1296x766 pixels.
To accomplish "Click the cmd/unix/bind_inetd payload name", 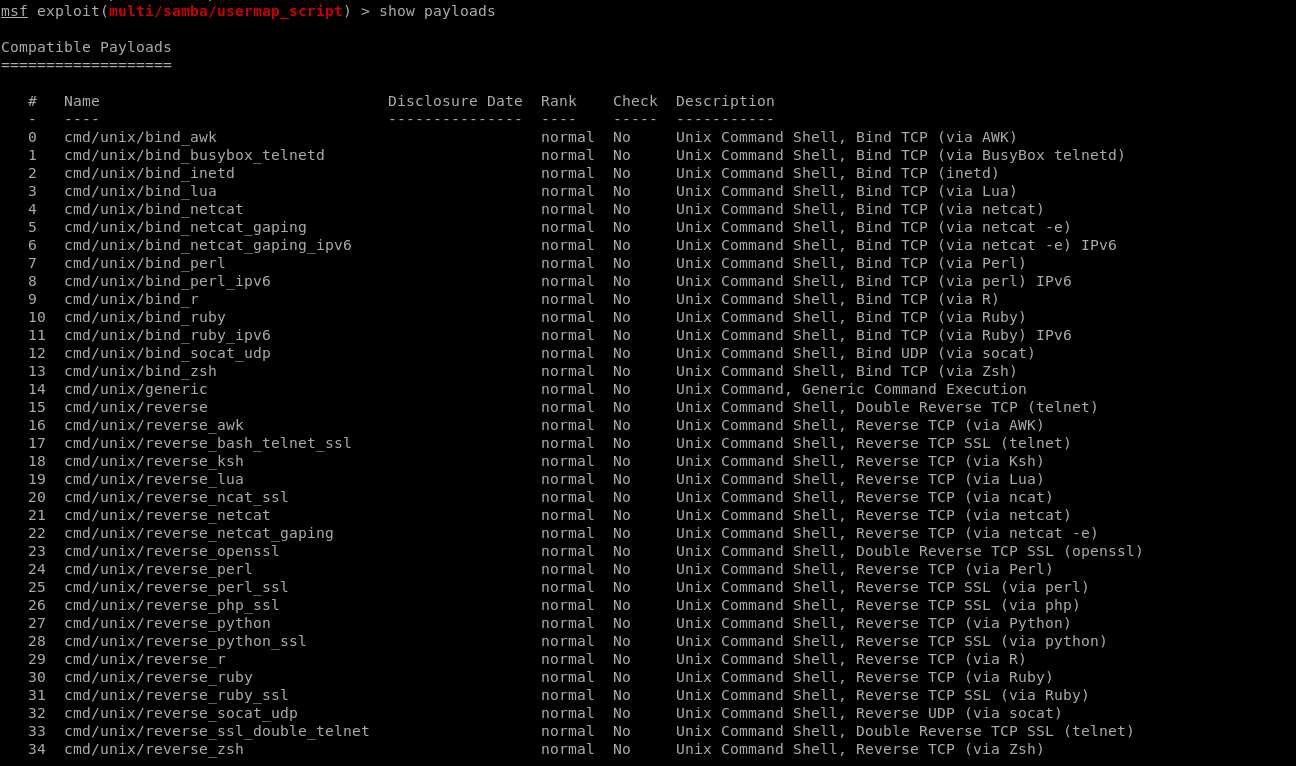I will [149, 173].
